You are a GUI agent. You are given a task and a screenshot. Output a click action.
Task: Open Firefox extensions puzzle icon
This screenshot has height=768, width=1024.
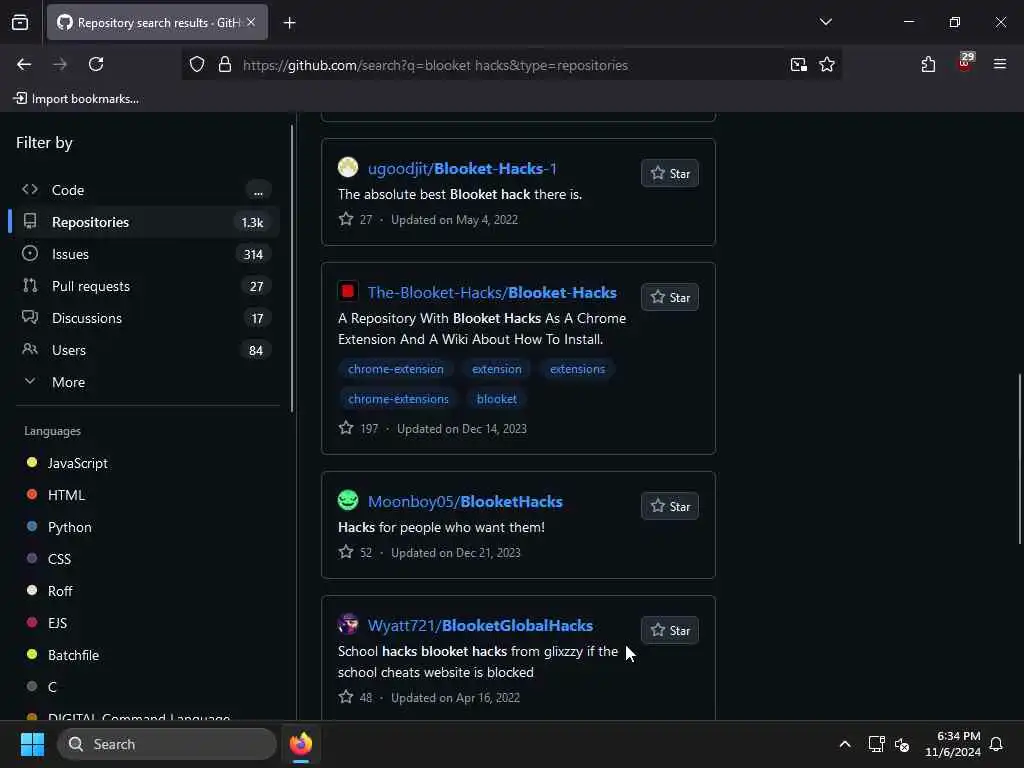[928, 64]
